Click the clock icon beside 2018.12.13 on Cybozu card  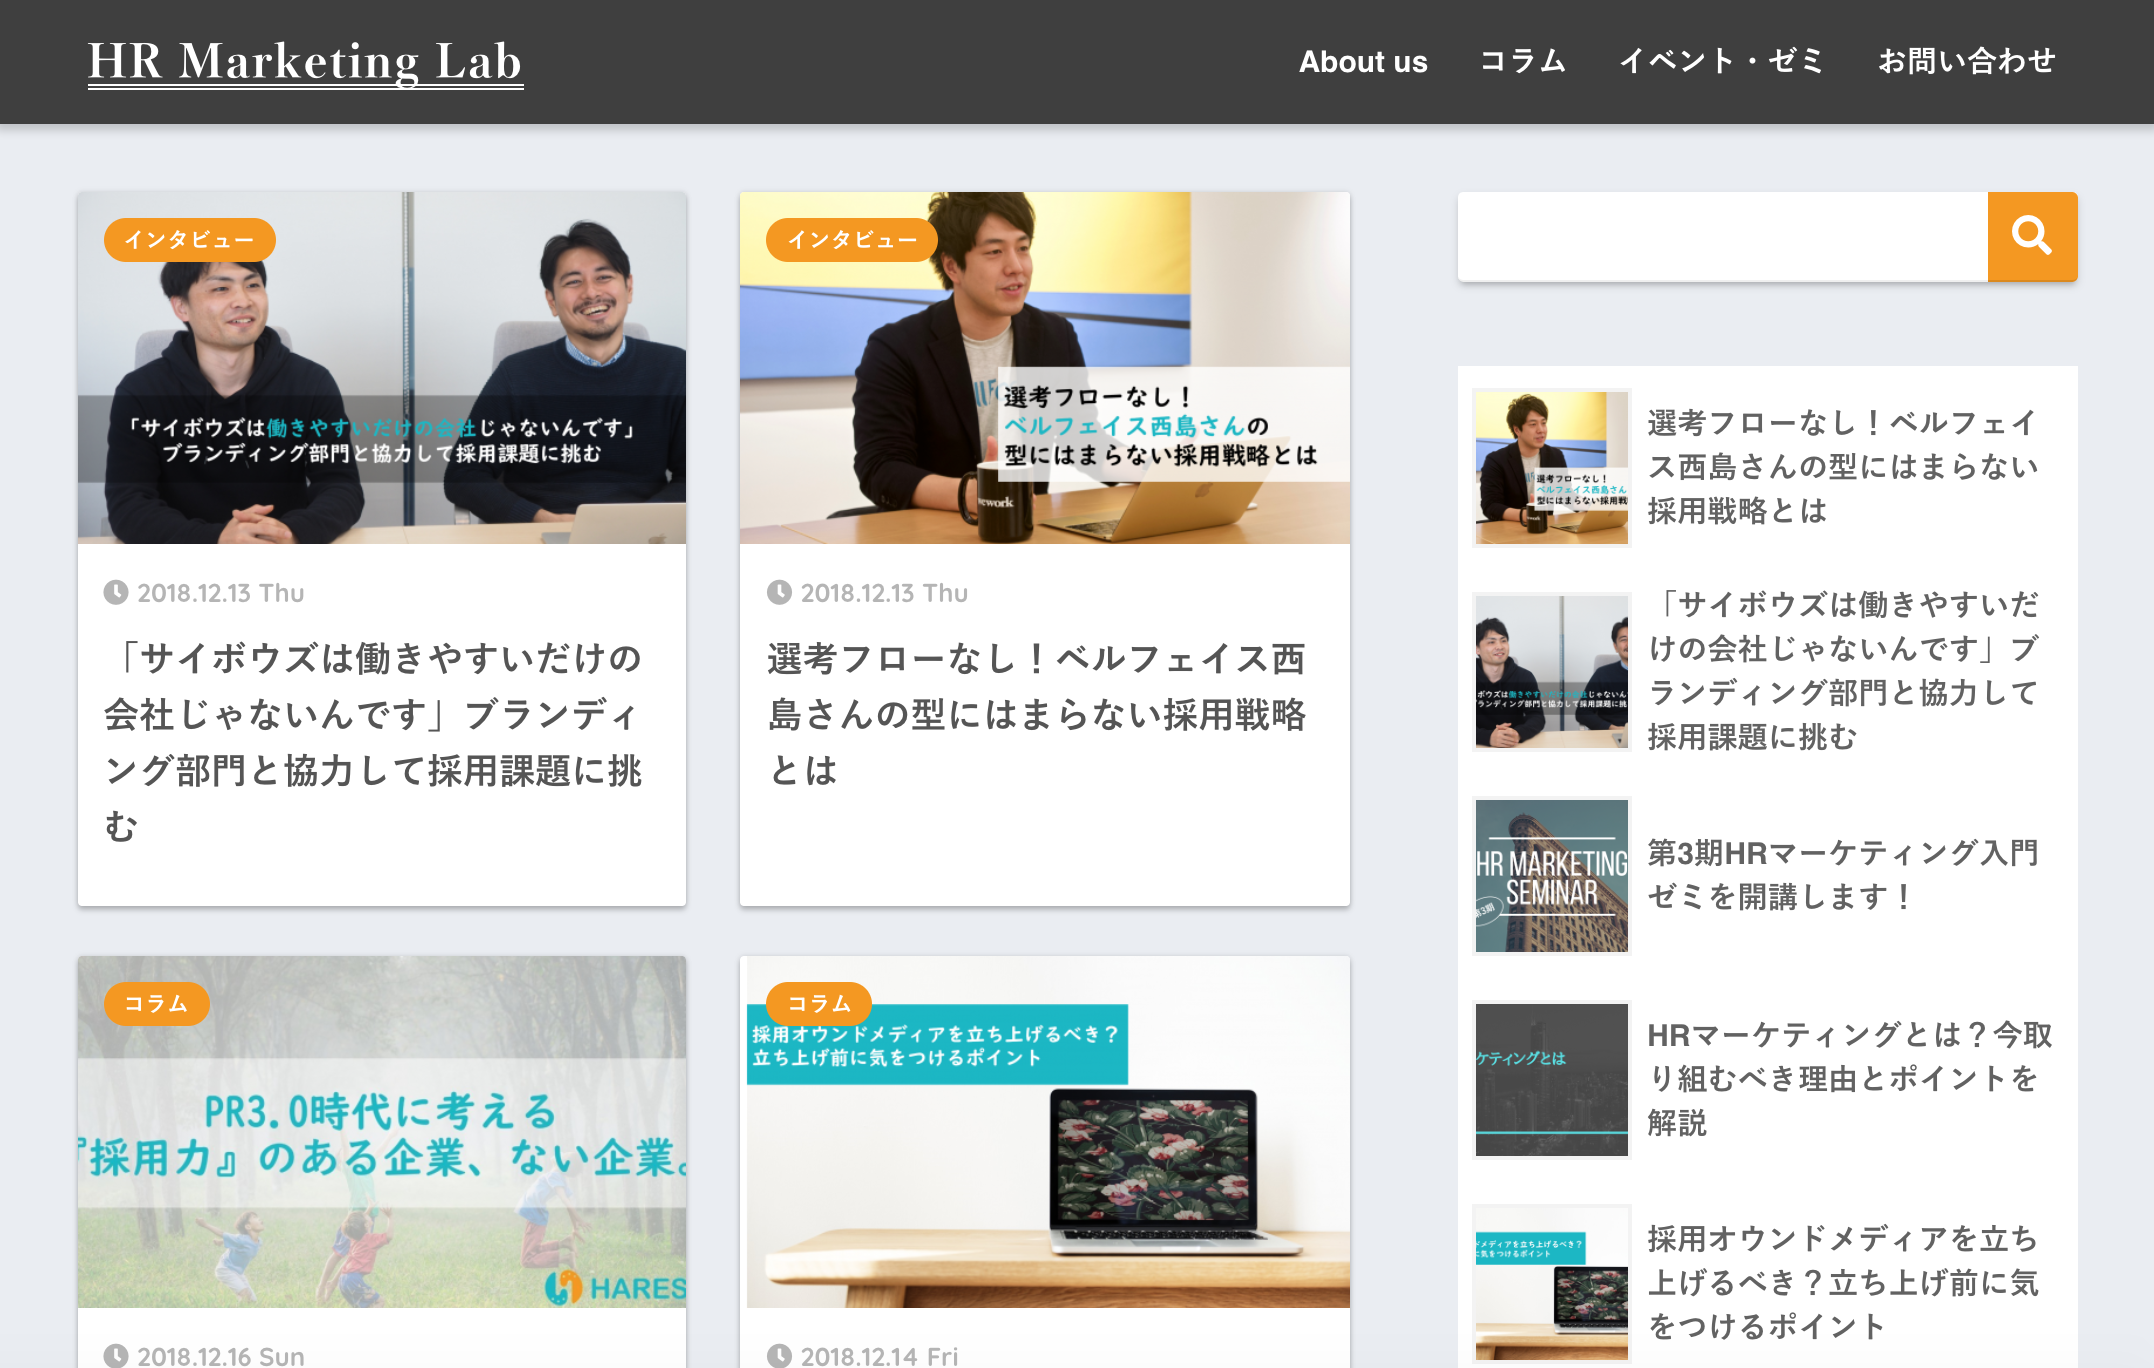pyautogui.click(x=116, y=593)
